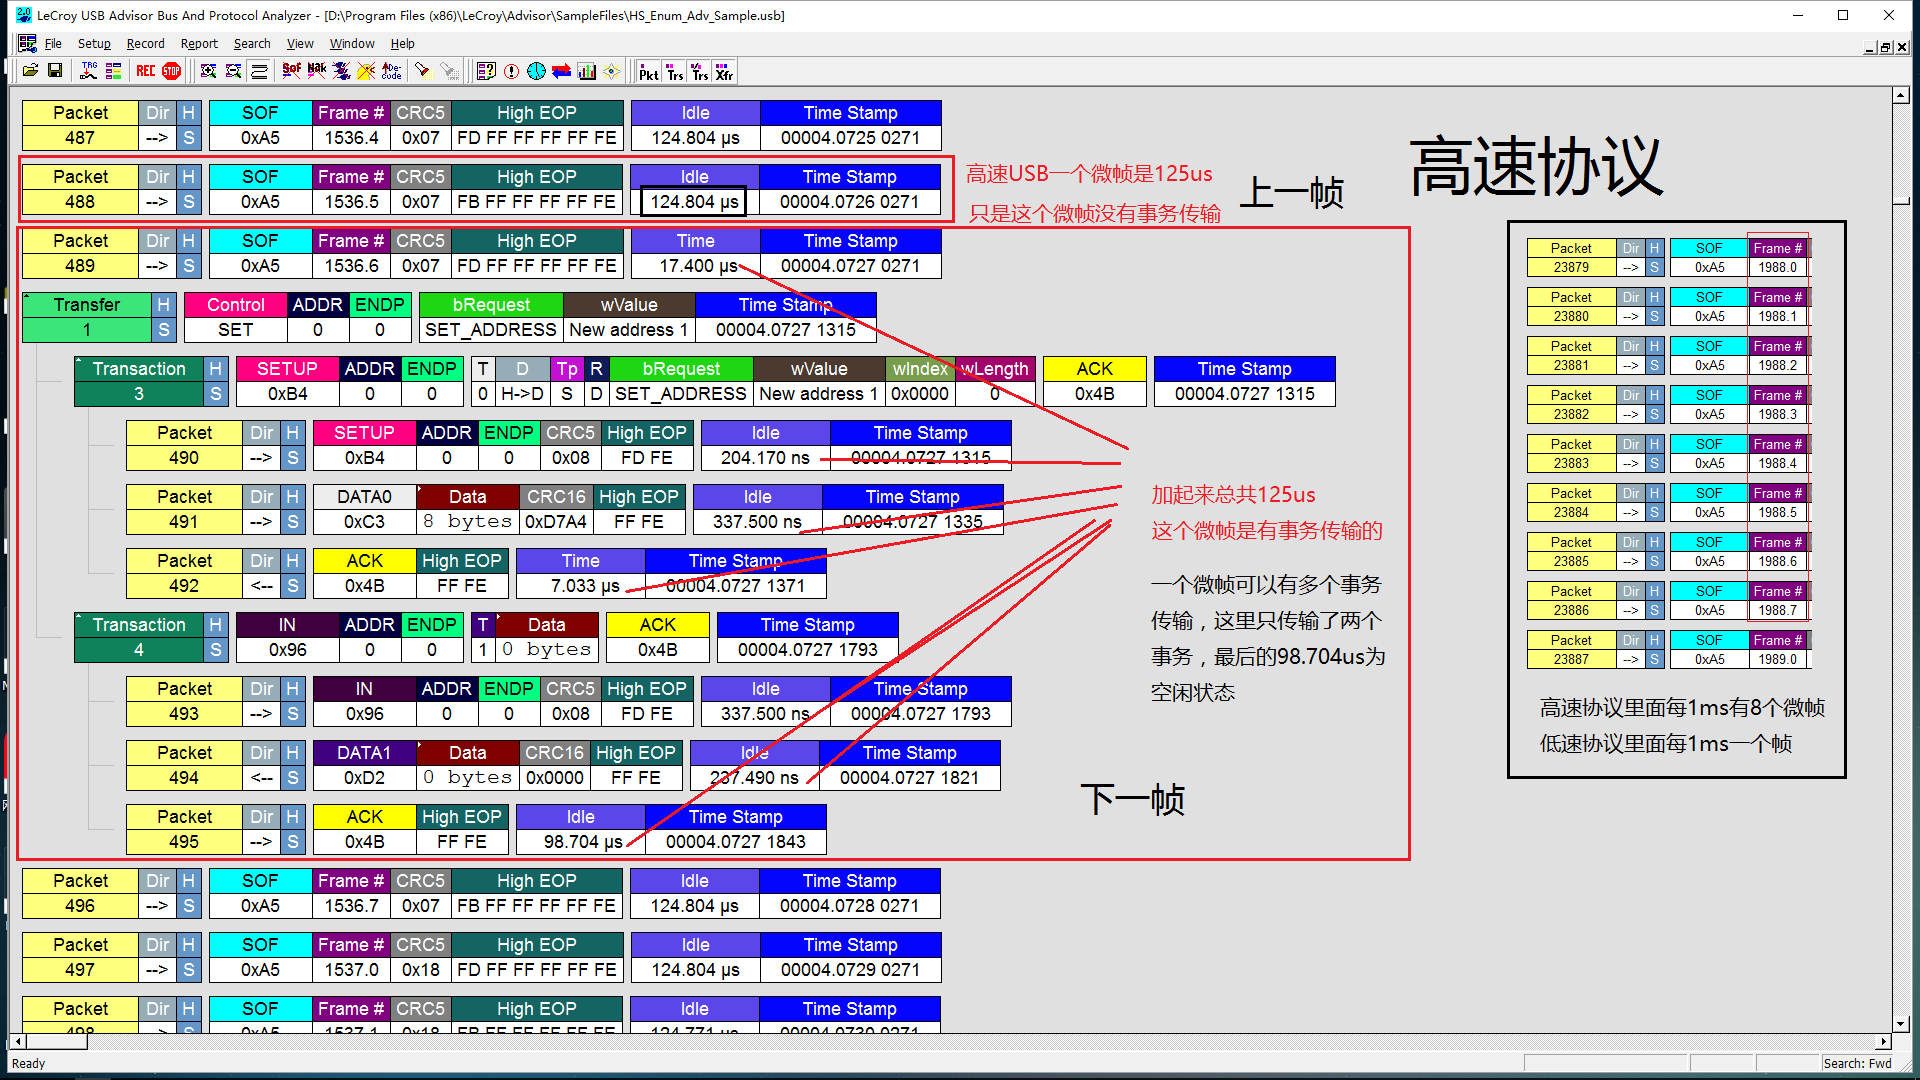Viewport: 1920px width, 1080px height.
Task: Click the red exclamation error-summary icon
Action: click(x=511, y=70)
